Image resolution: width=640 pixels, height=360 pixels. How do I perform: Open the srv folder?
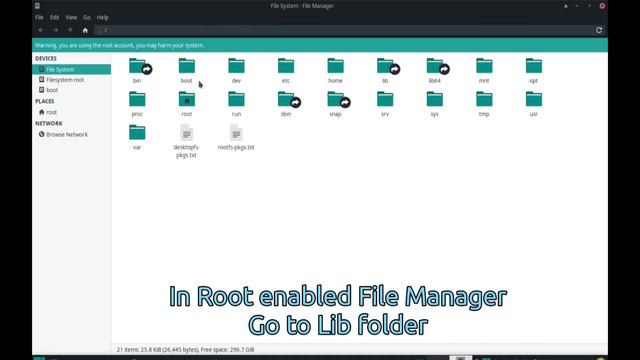(385, 100)
